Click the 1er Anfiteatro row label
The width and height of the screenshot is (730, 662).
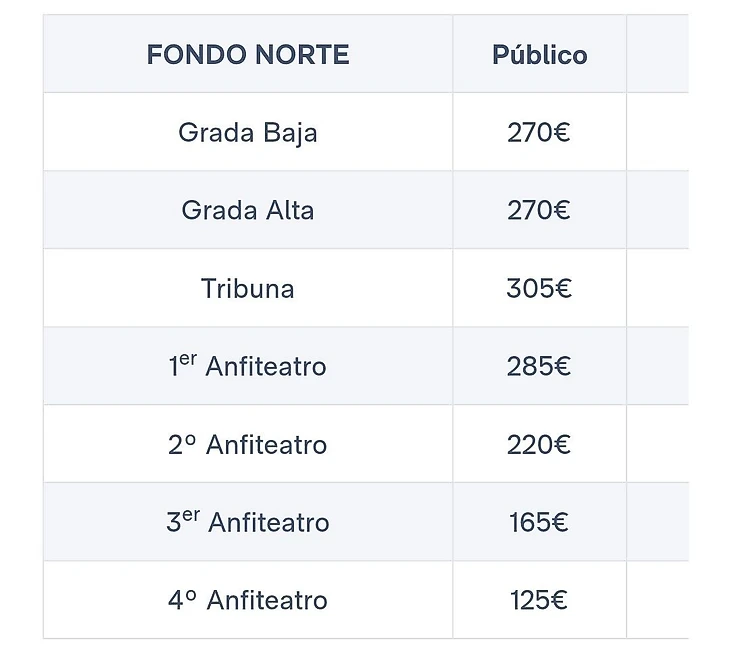point(248,366)
